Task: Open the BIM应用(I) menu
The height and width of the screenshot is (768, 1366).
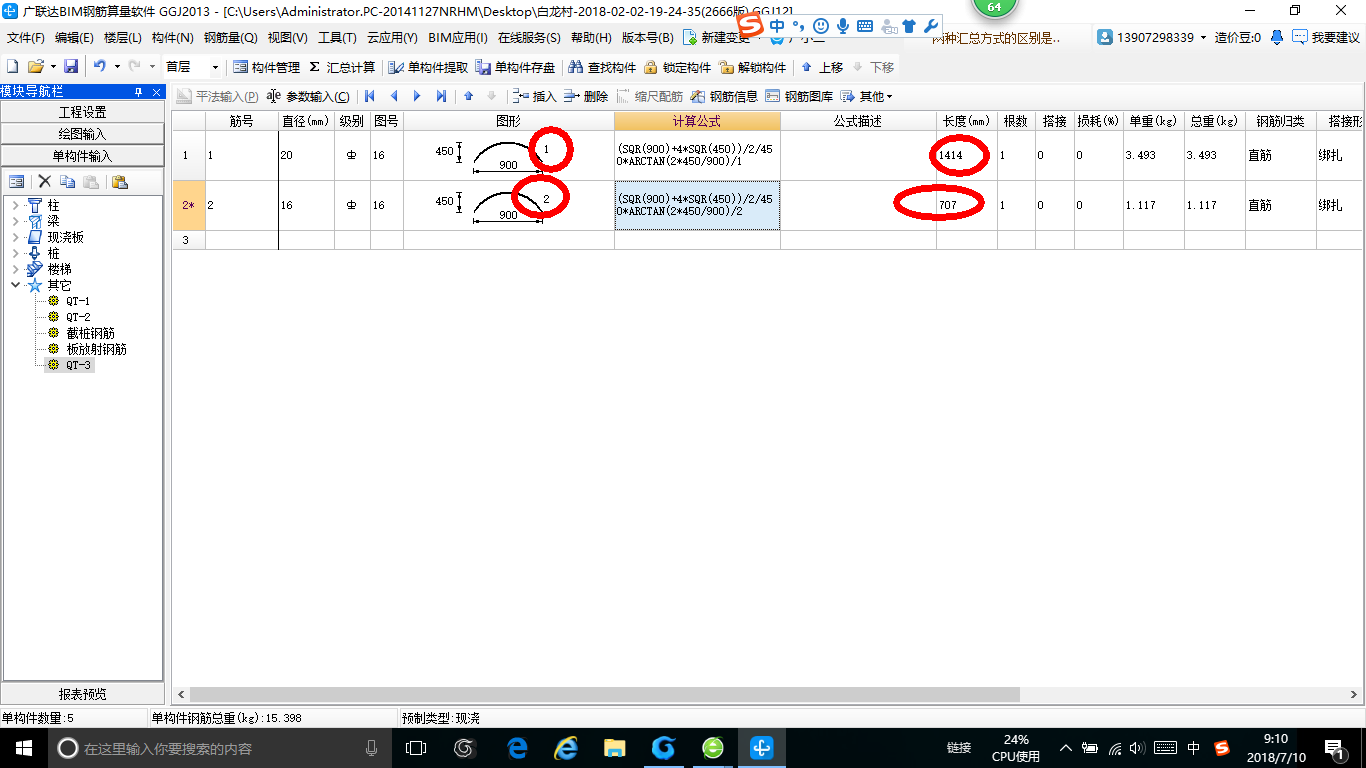Action: (458, 38)
